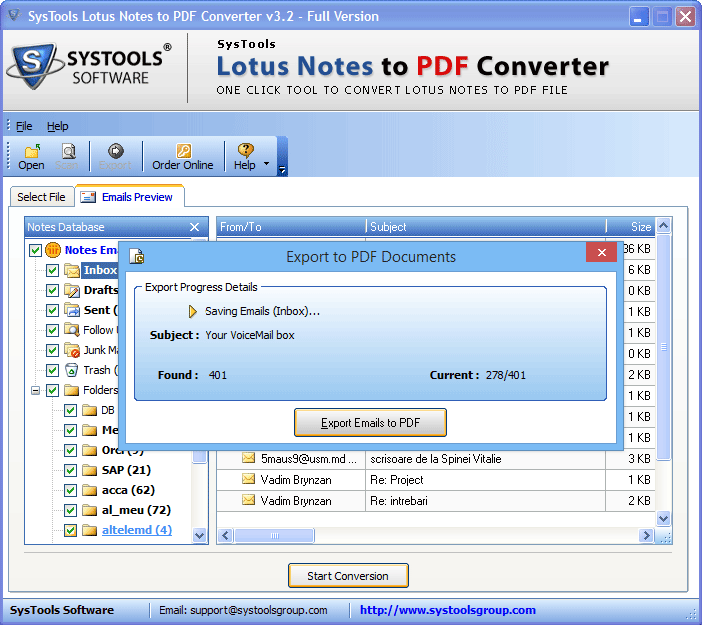Screen dimensions: 702x625
Task: Uncheck the Folders node checkbox
Action: (x=52, y=390)
